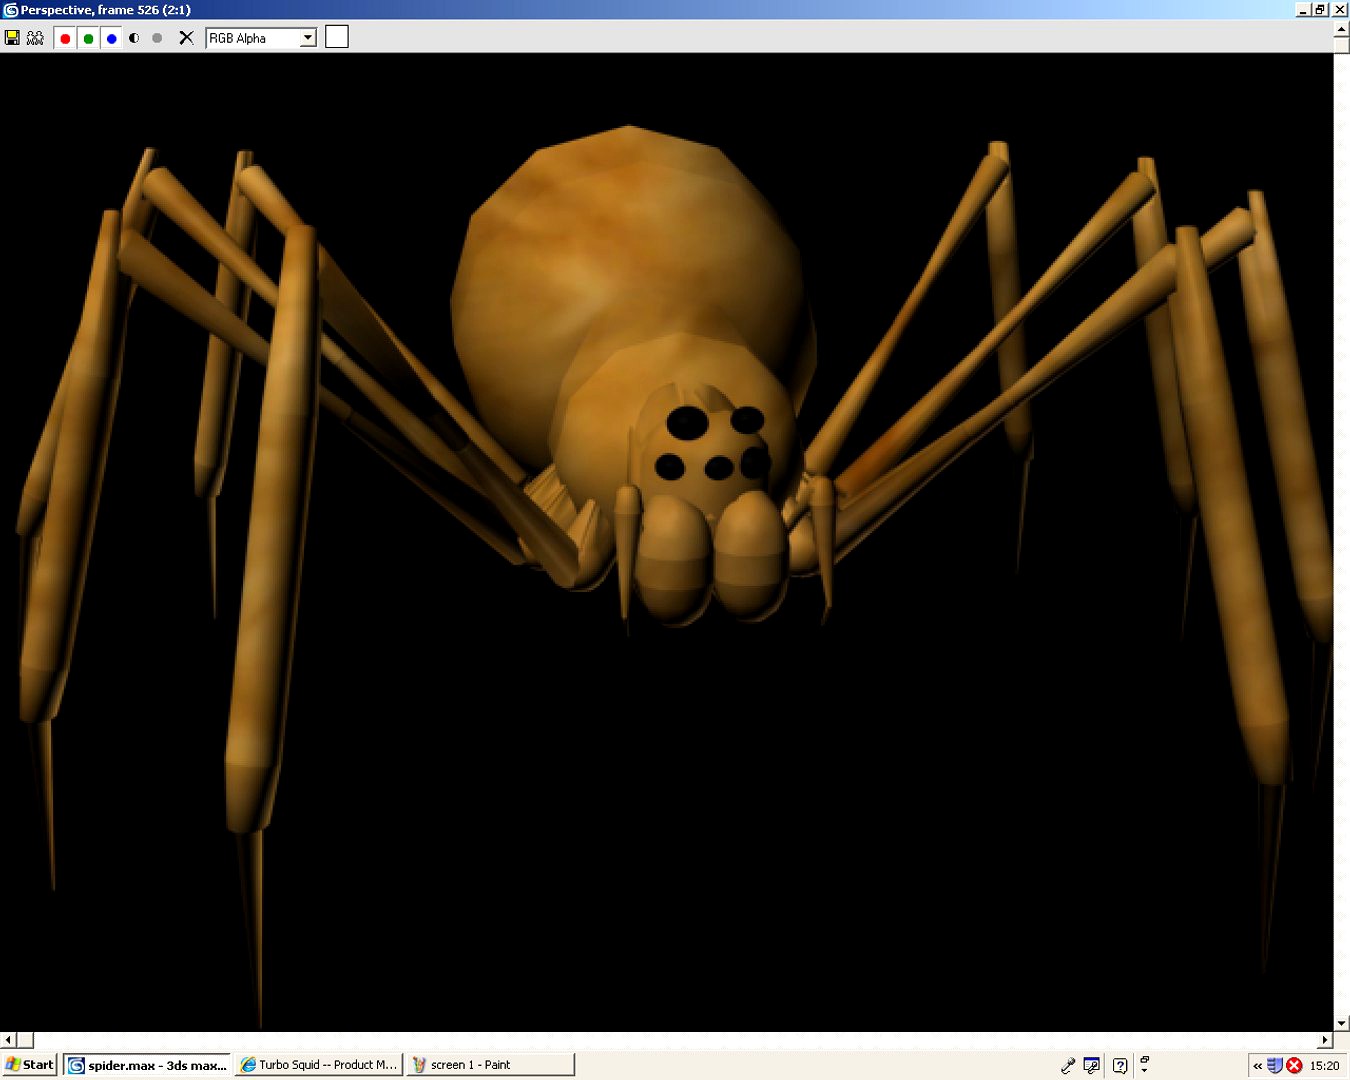The height and width of the screenshot is (1080, 1350).
Task: Click the blue shield tray icon
Action: [x=1275, y=1065]
